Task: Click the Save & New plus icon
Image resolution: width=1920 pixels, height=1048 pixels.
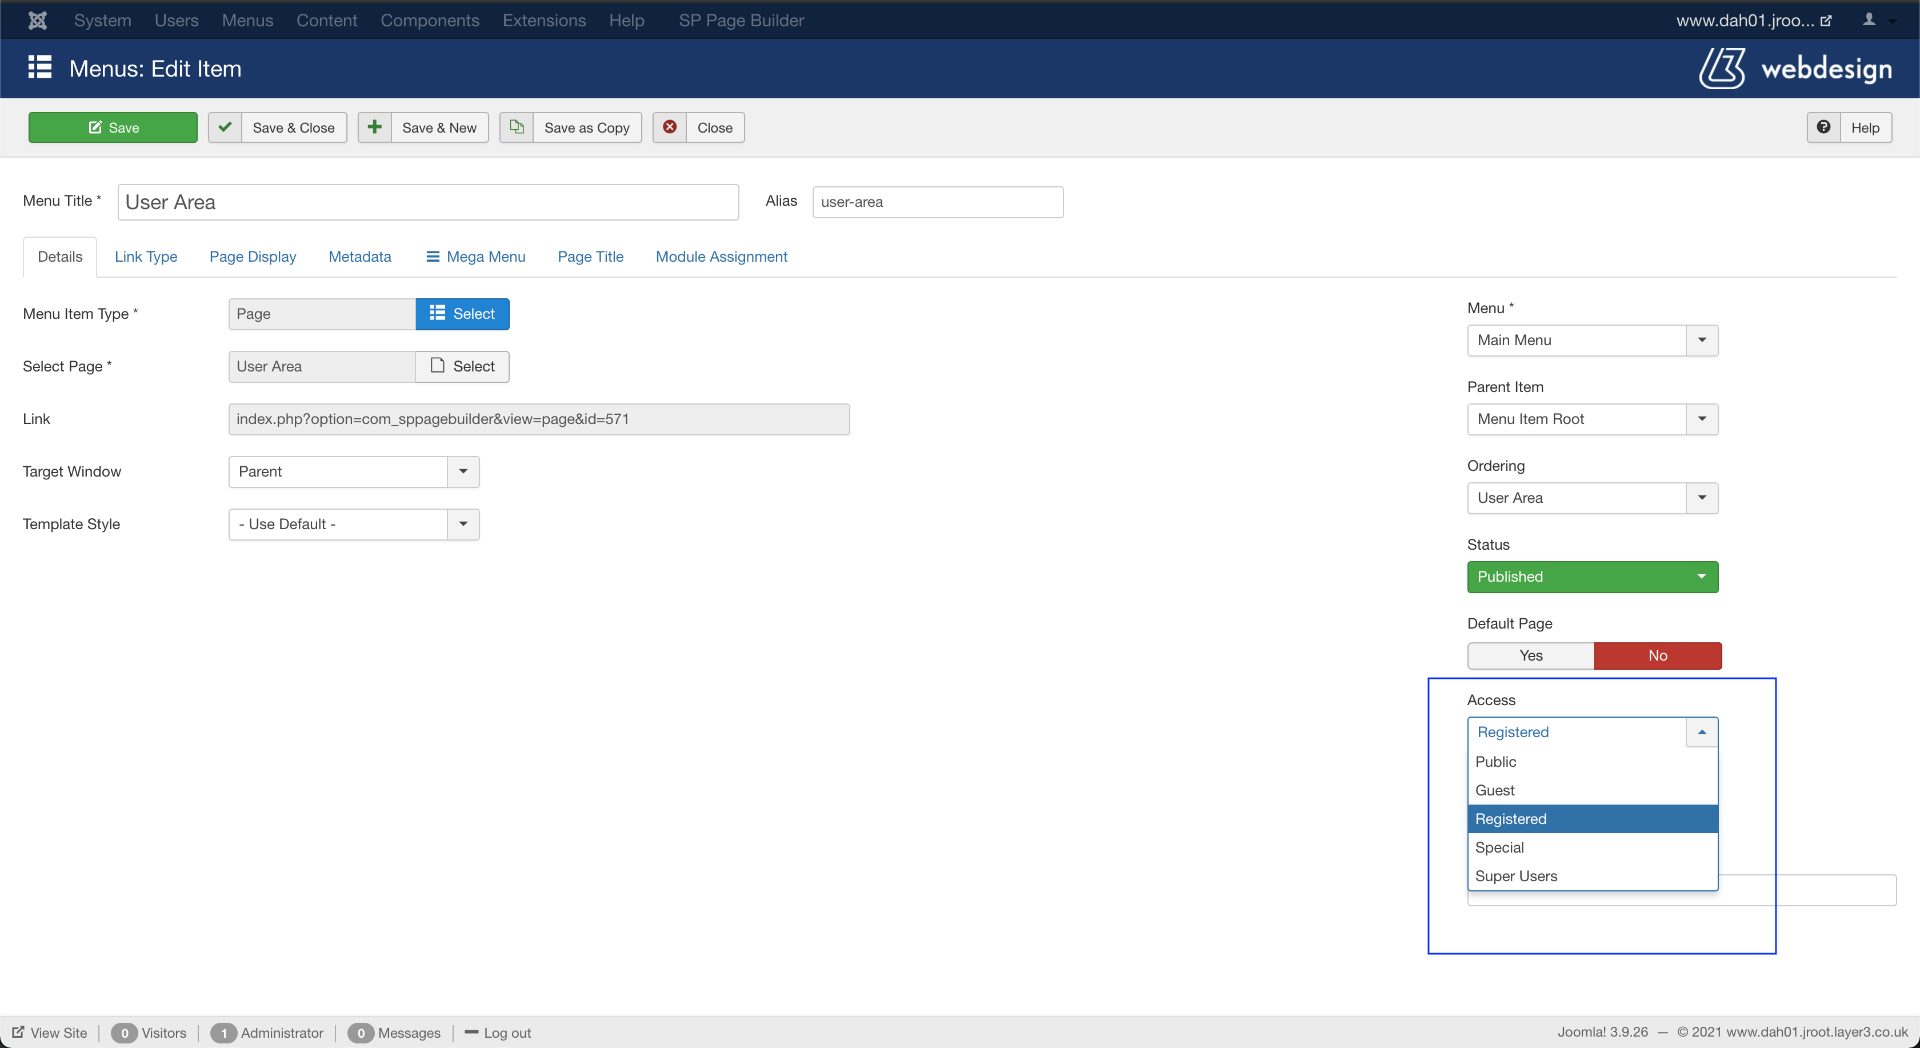Action: pyautogui.click(x=375, y=127)
